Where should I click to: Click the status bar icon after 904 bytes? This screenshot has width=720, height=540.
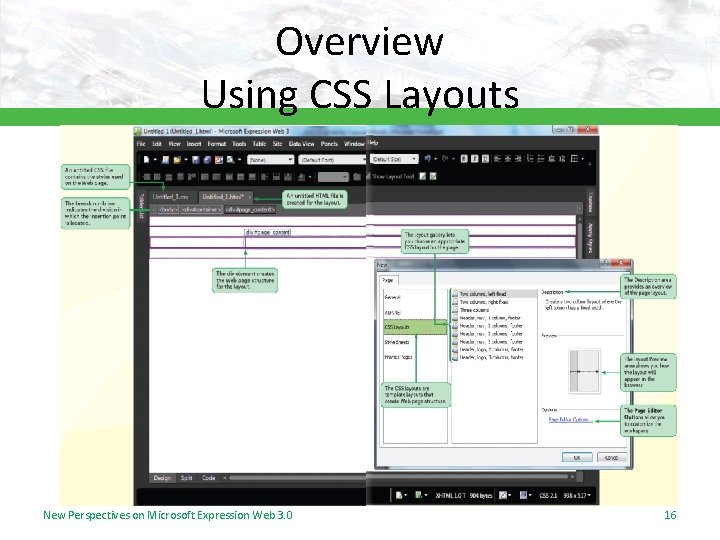click(503, 495)
